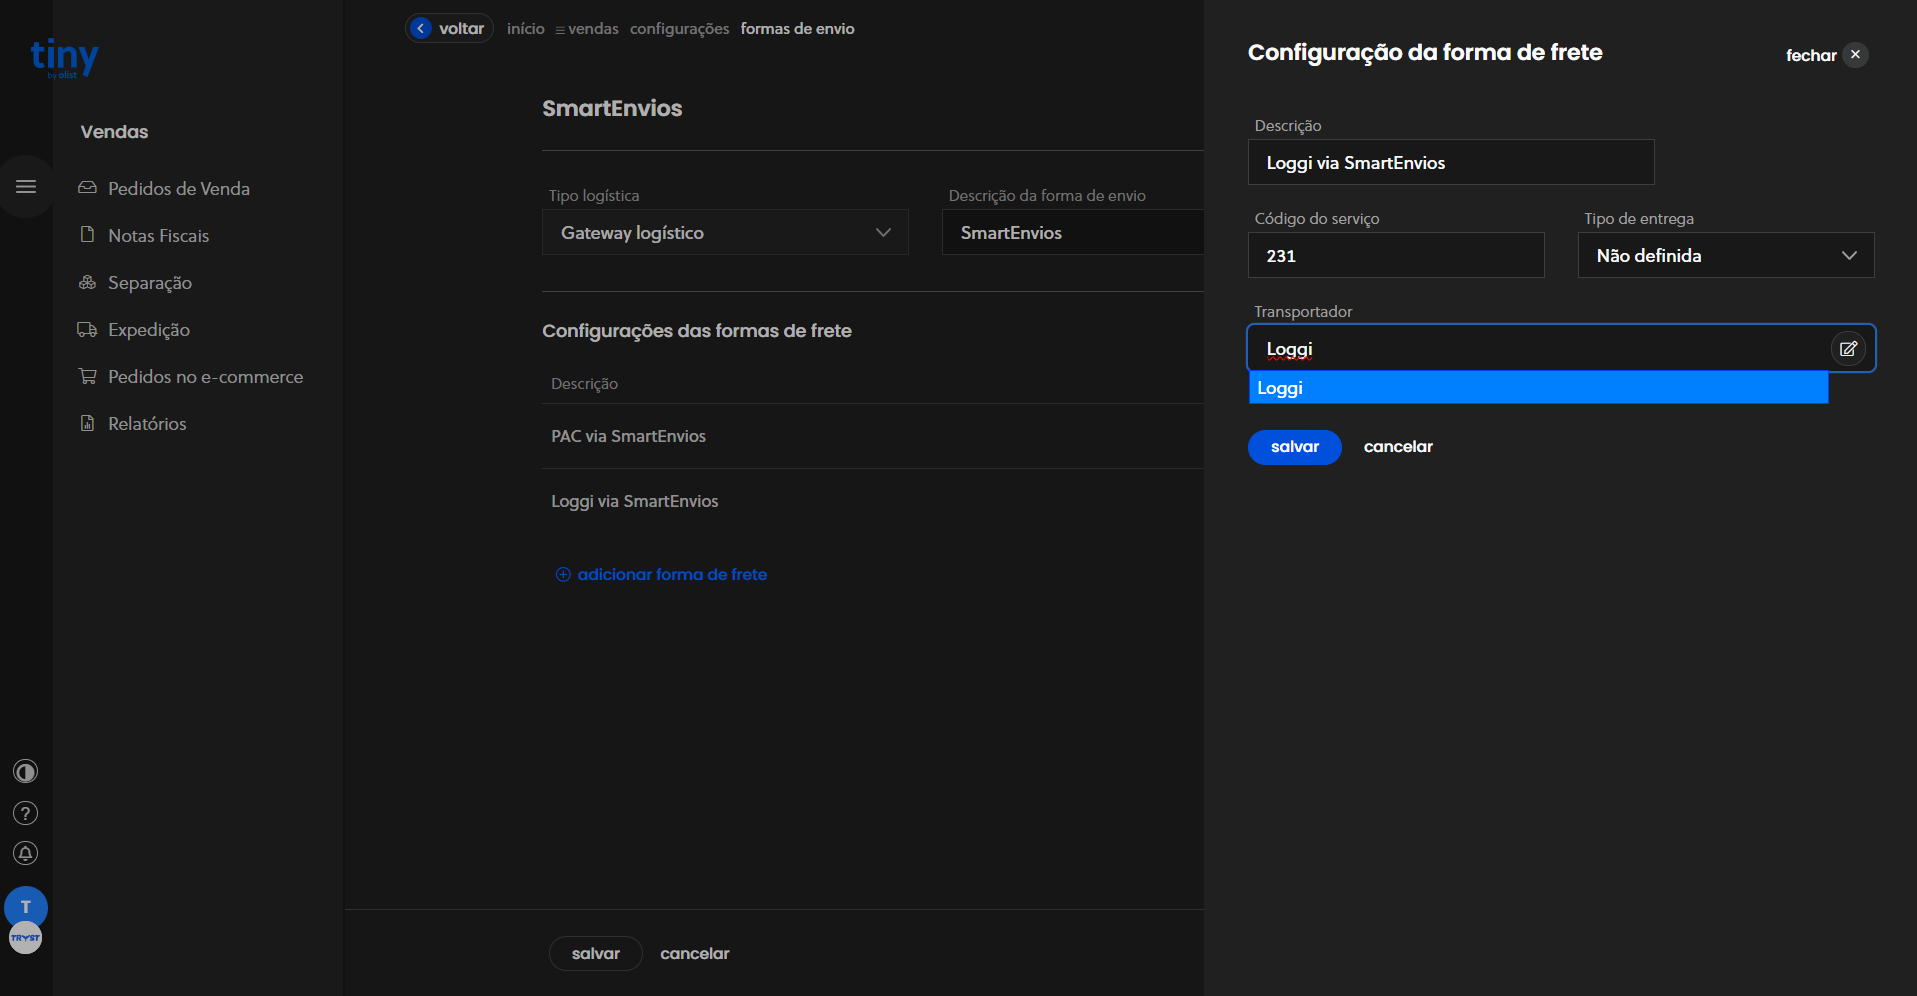Click the Descrição column header
Viewport: 1917px width, 996px height.
584,384
